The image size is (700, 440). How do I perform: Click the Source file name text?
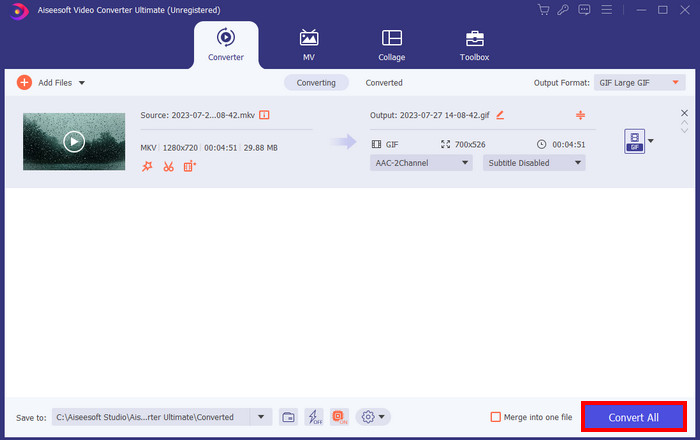tap(197, 115)
